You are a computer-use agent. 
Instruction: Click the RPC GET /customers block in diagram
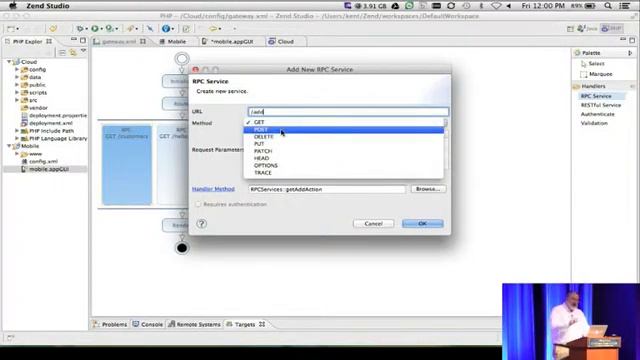coord(127,165)
